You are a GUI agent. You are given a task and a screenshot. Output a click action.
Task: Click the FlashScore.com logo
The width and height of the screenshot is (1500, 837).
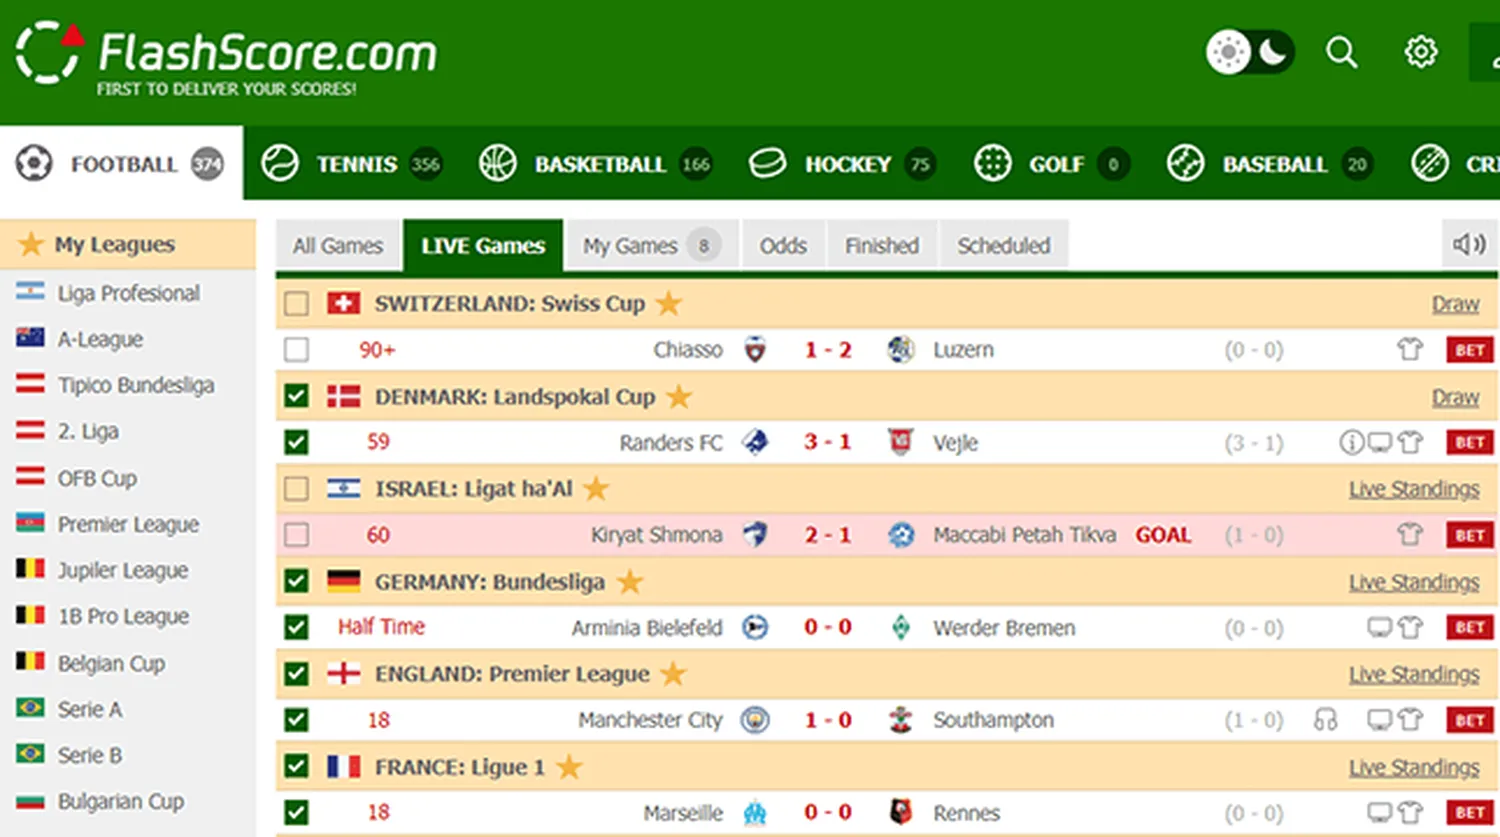coord(226,58)
